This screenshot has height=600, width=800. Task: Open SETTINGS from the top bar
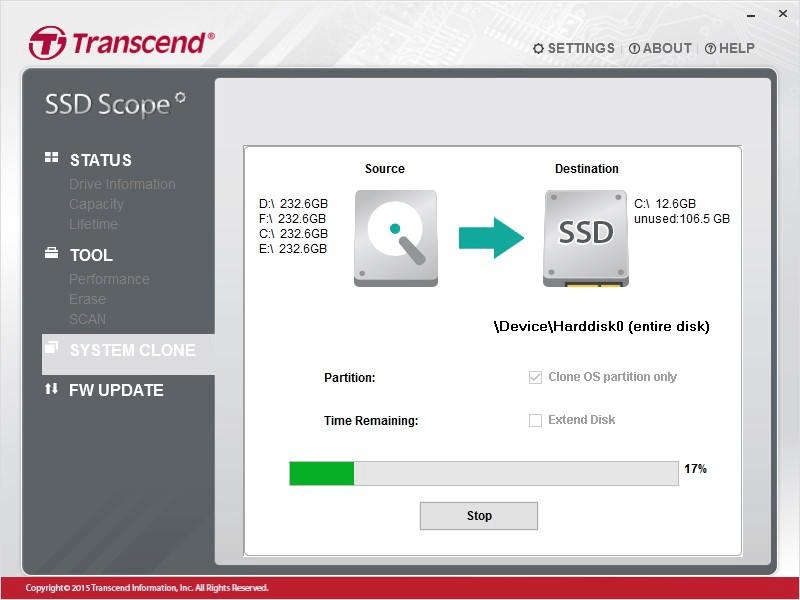574,48
